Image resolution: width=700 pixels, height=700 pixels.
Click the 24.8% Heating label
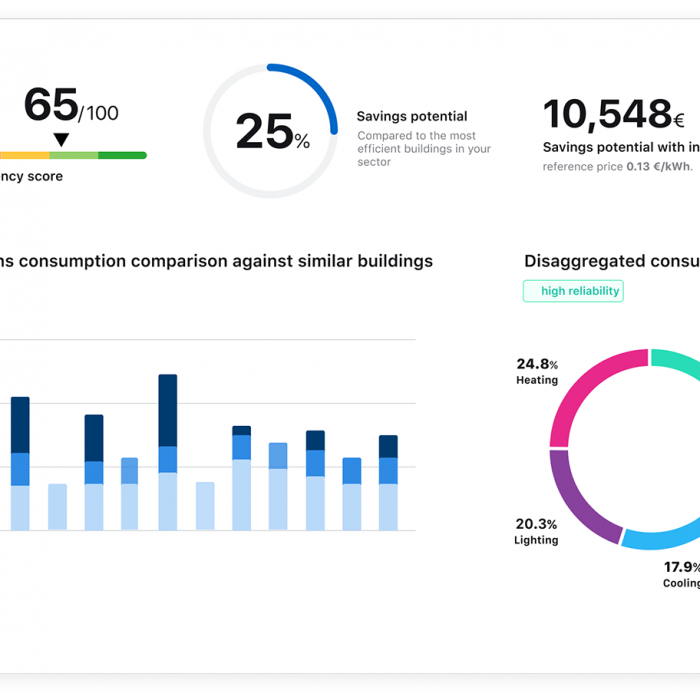(x=537, y=371)
